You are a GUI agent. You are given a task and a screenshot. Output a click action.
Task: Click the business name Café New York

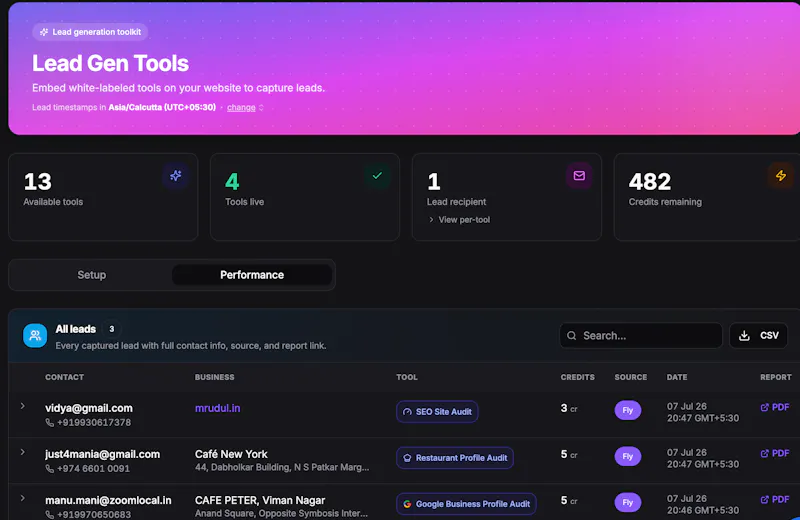(x=231, y=454)
